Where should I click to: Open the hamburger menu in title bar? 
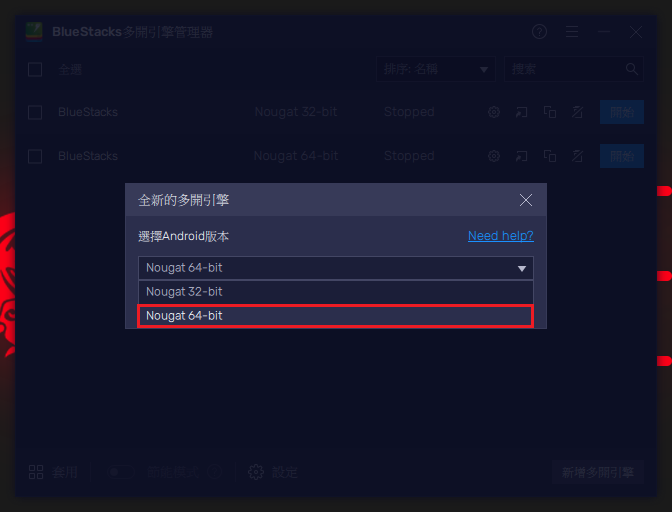click(x=572, y=32)
